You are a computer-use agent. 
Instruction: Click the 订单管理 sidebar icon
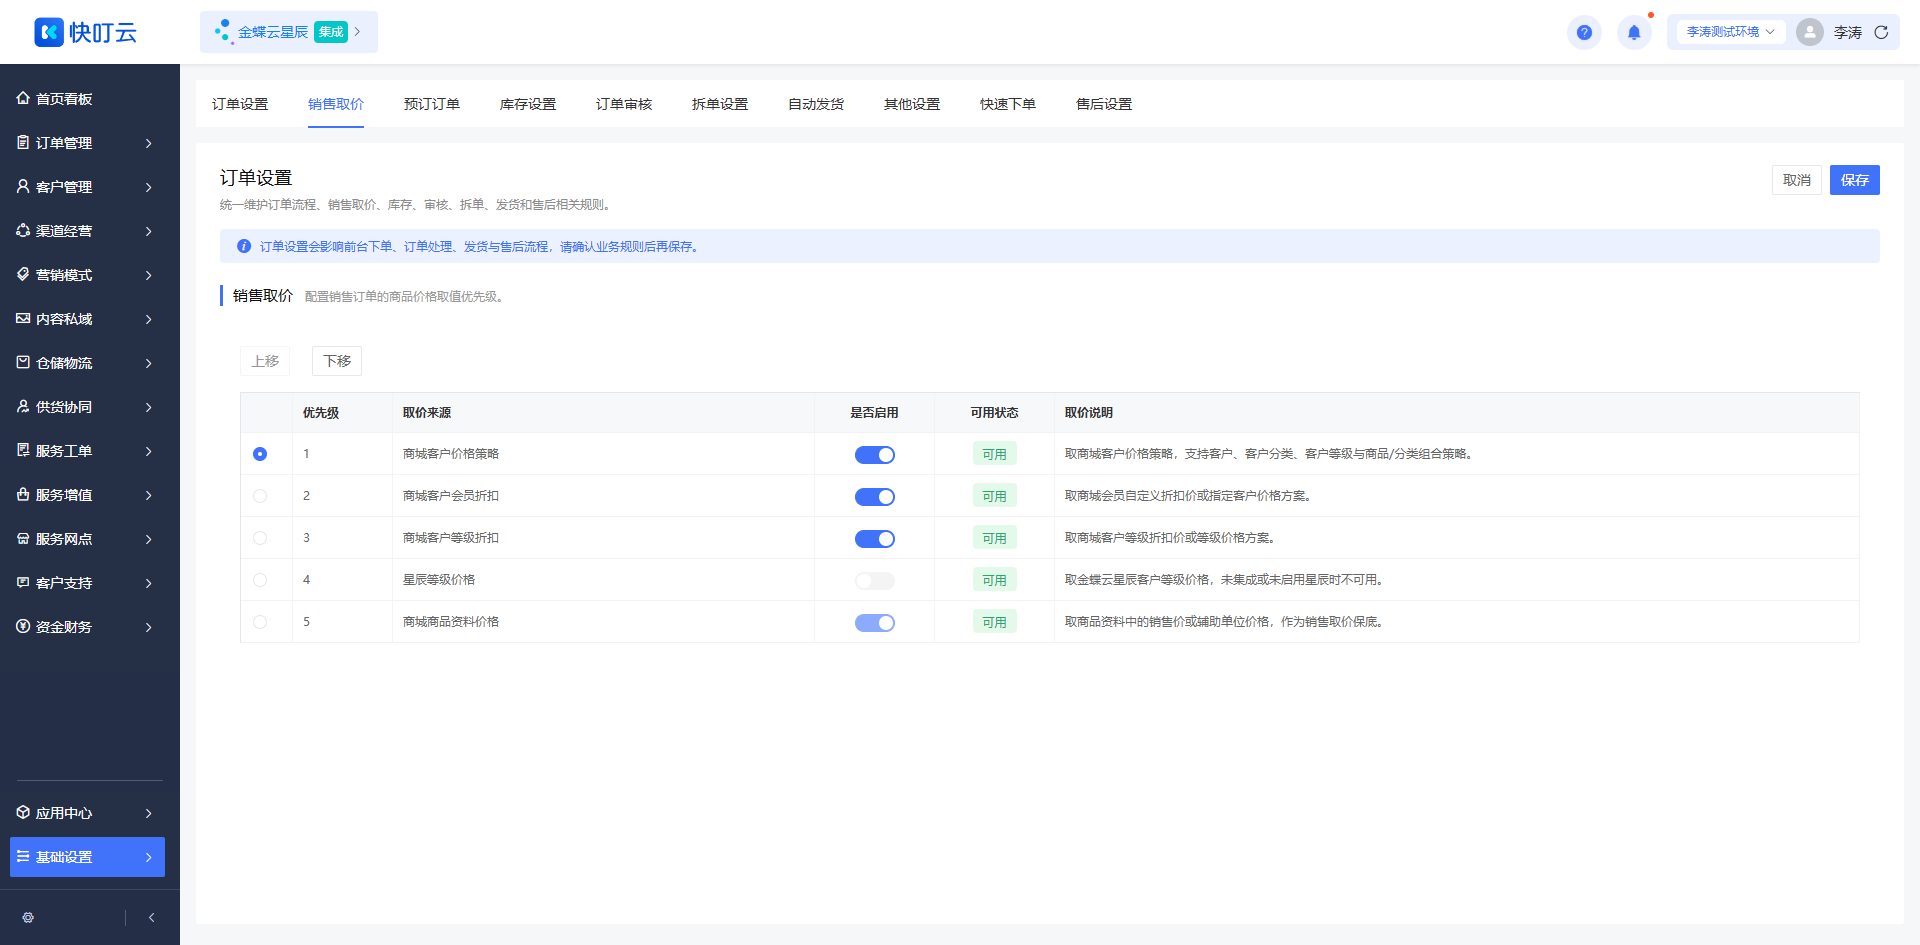tap(23, 142)
